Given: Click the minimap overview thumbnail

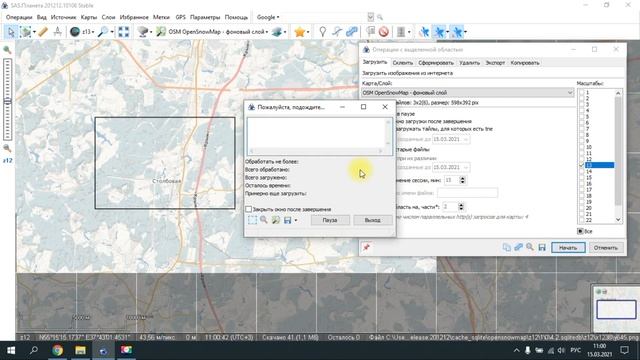Looking at the screenshot, I should (x=616, y=310).
